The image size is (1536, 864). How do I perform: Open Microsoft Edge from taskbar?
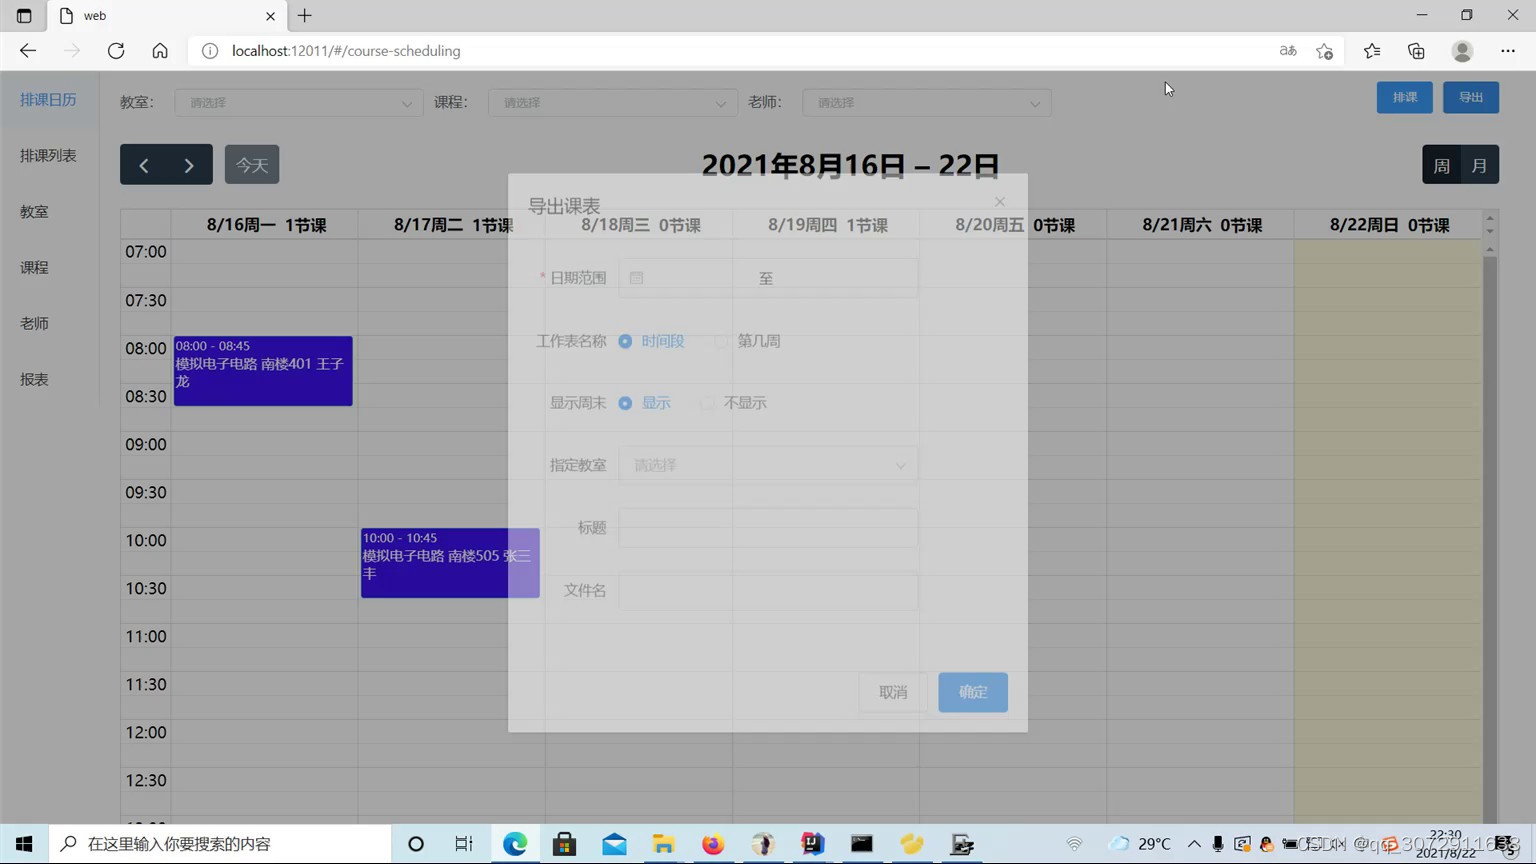pos(515,844)
